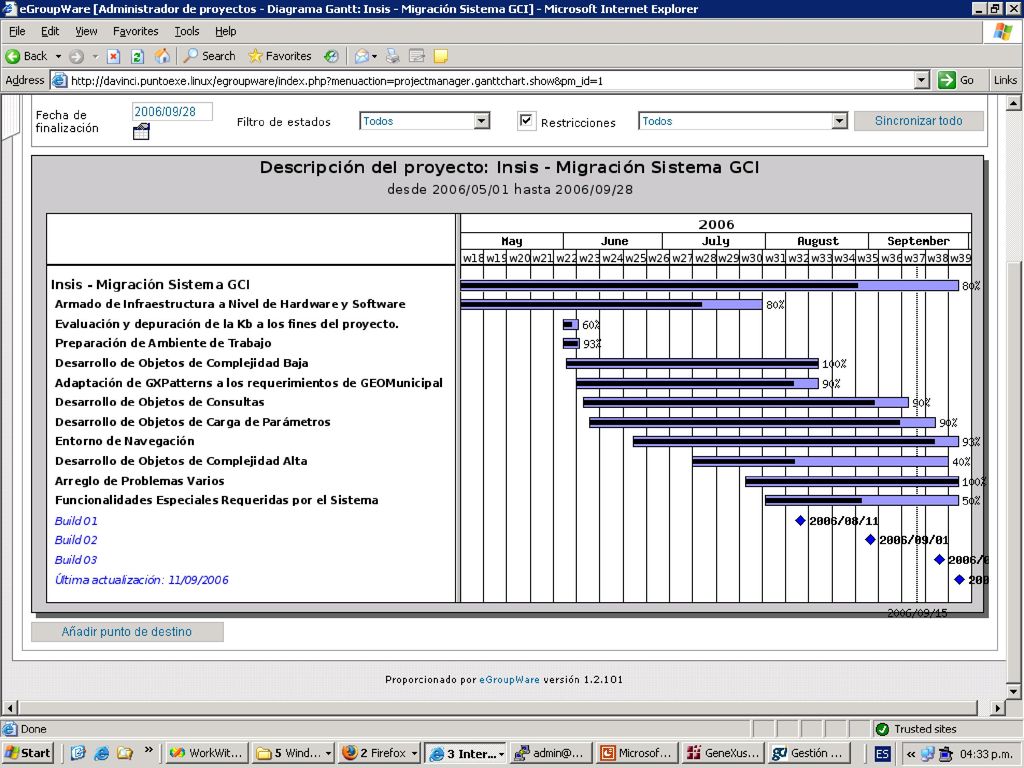Click the Back navigation arrow icon
Image resolution: width=1024 pixels, height=768 pixels.
(12, 56)
